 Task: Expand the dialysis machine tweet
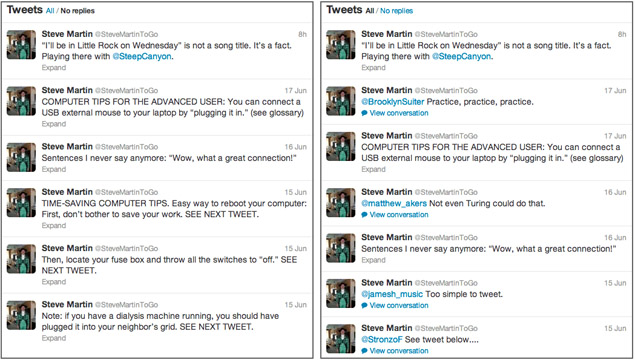[x=54, y=338]
